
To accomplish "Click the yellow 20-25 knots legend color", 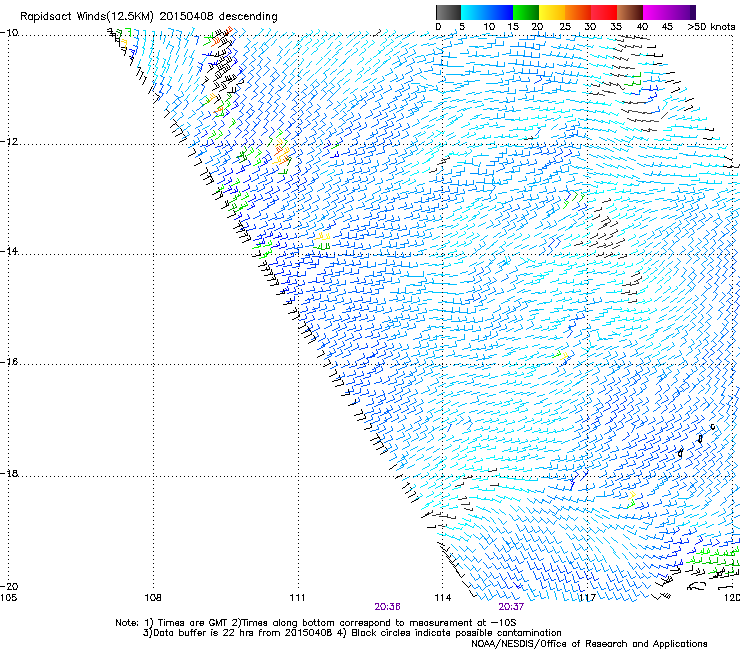I will [552, 12].
